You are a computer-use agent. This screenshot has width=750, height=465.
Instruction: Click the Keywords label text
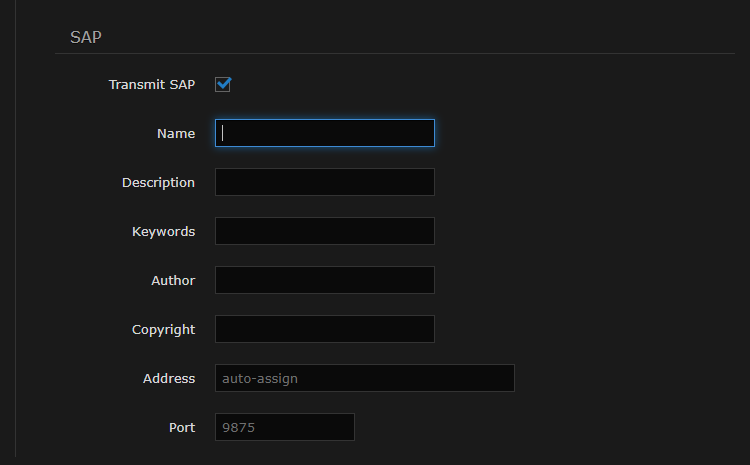[x=163, y=231]
